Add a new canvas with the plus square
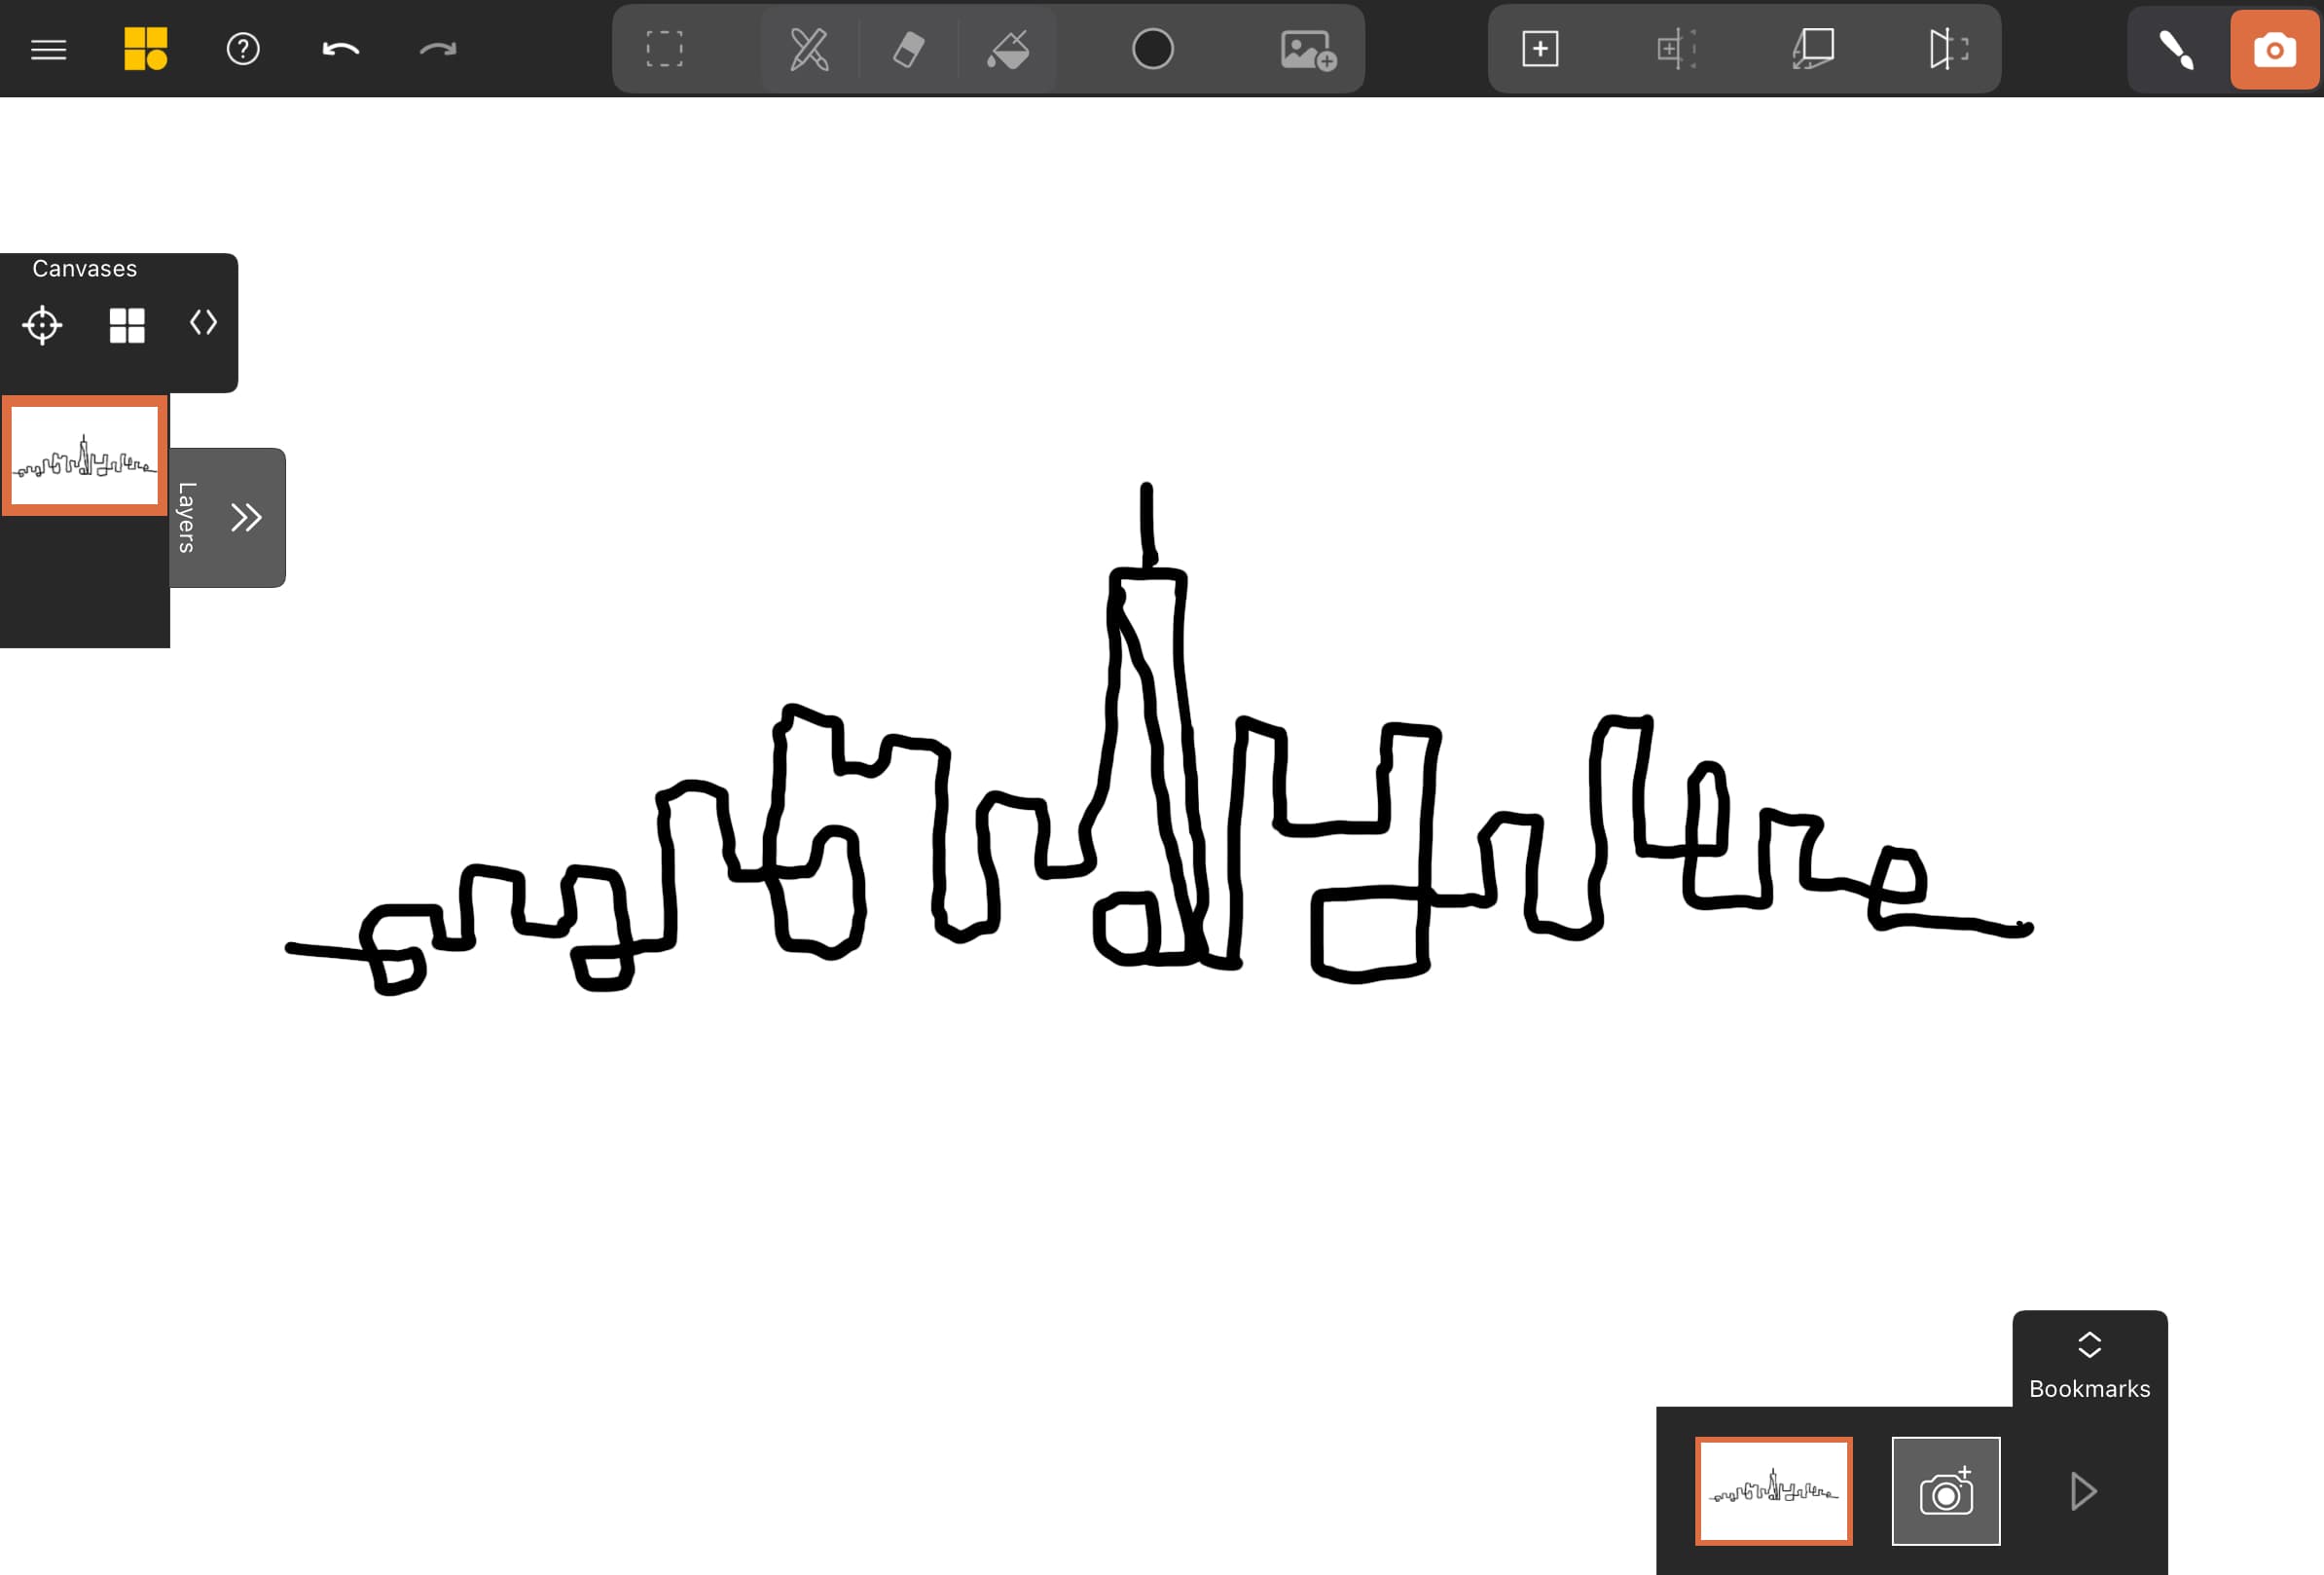This screenshot has width=2324, height=1575. 1540,49
